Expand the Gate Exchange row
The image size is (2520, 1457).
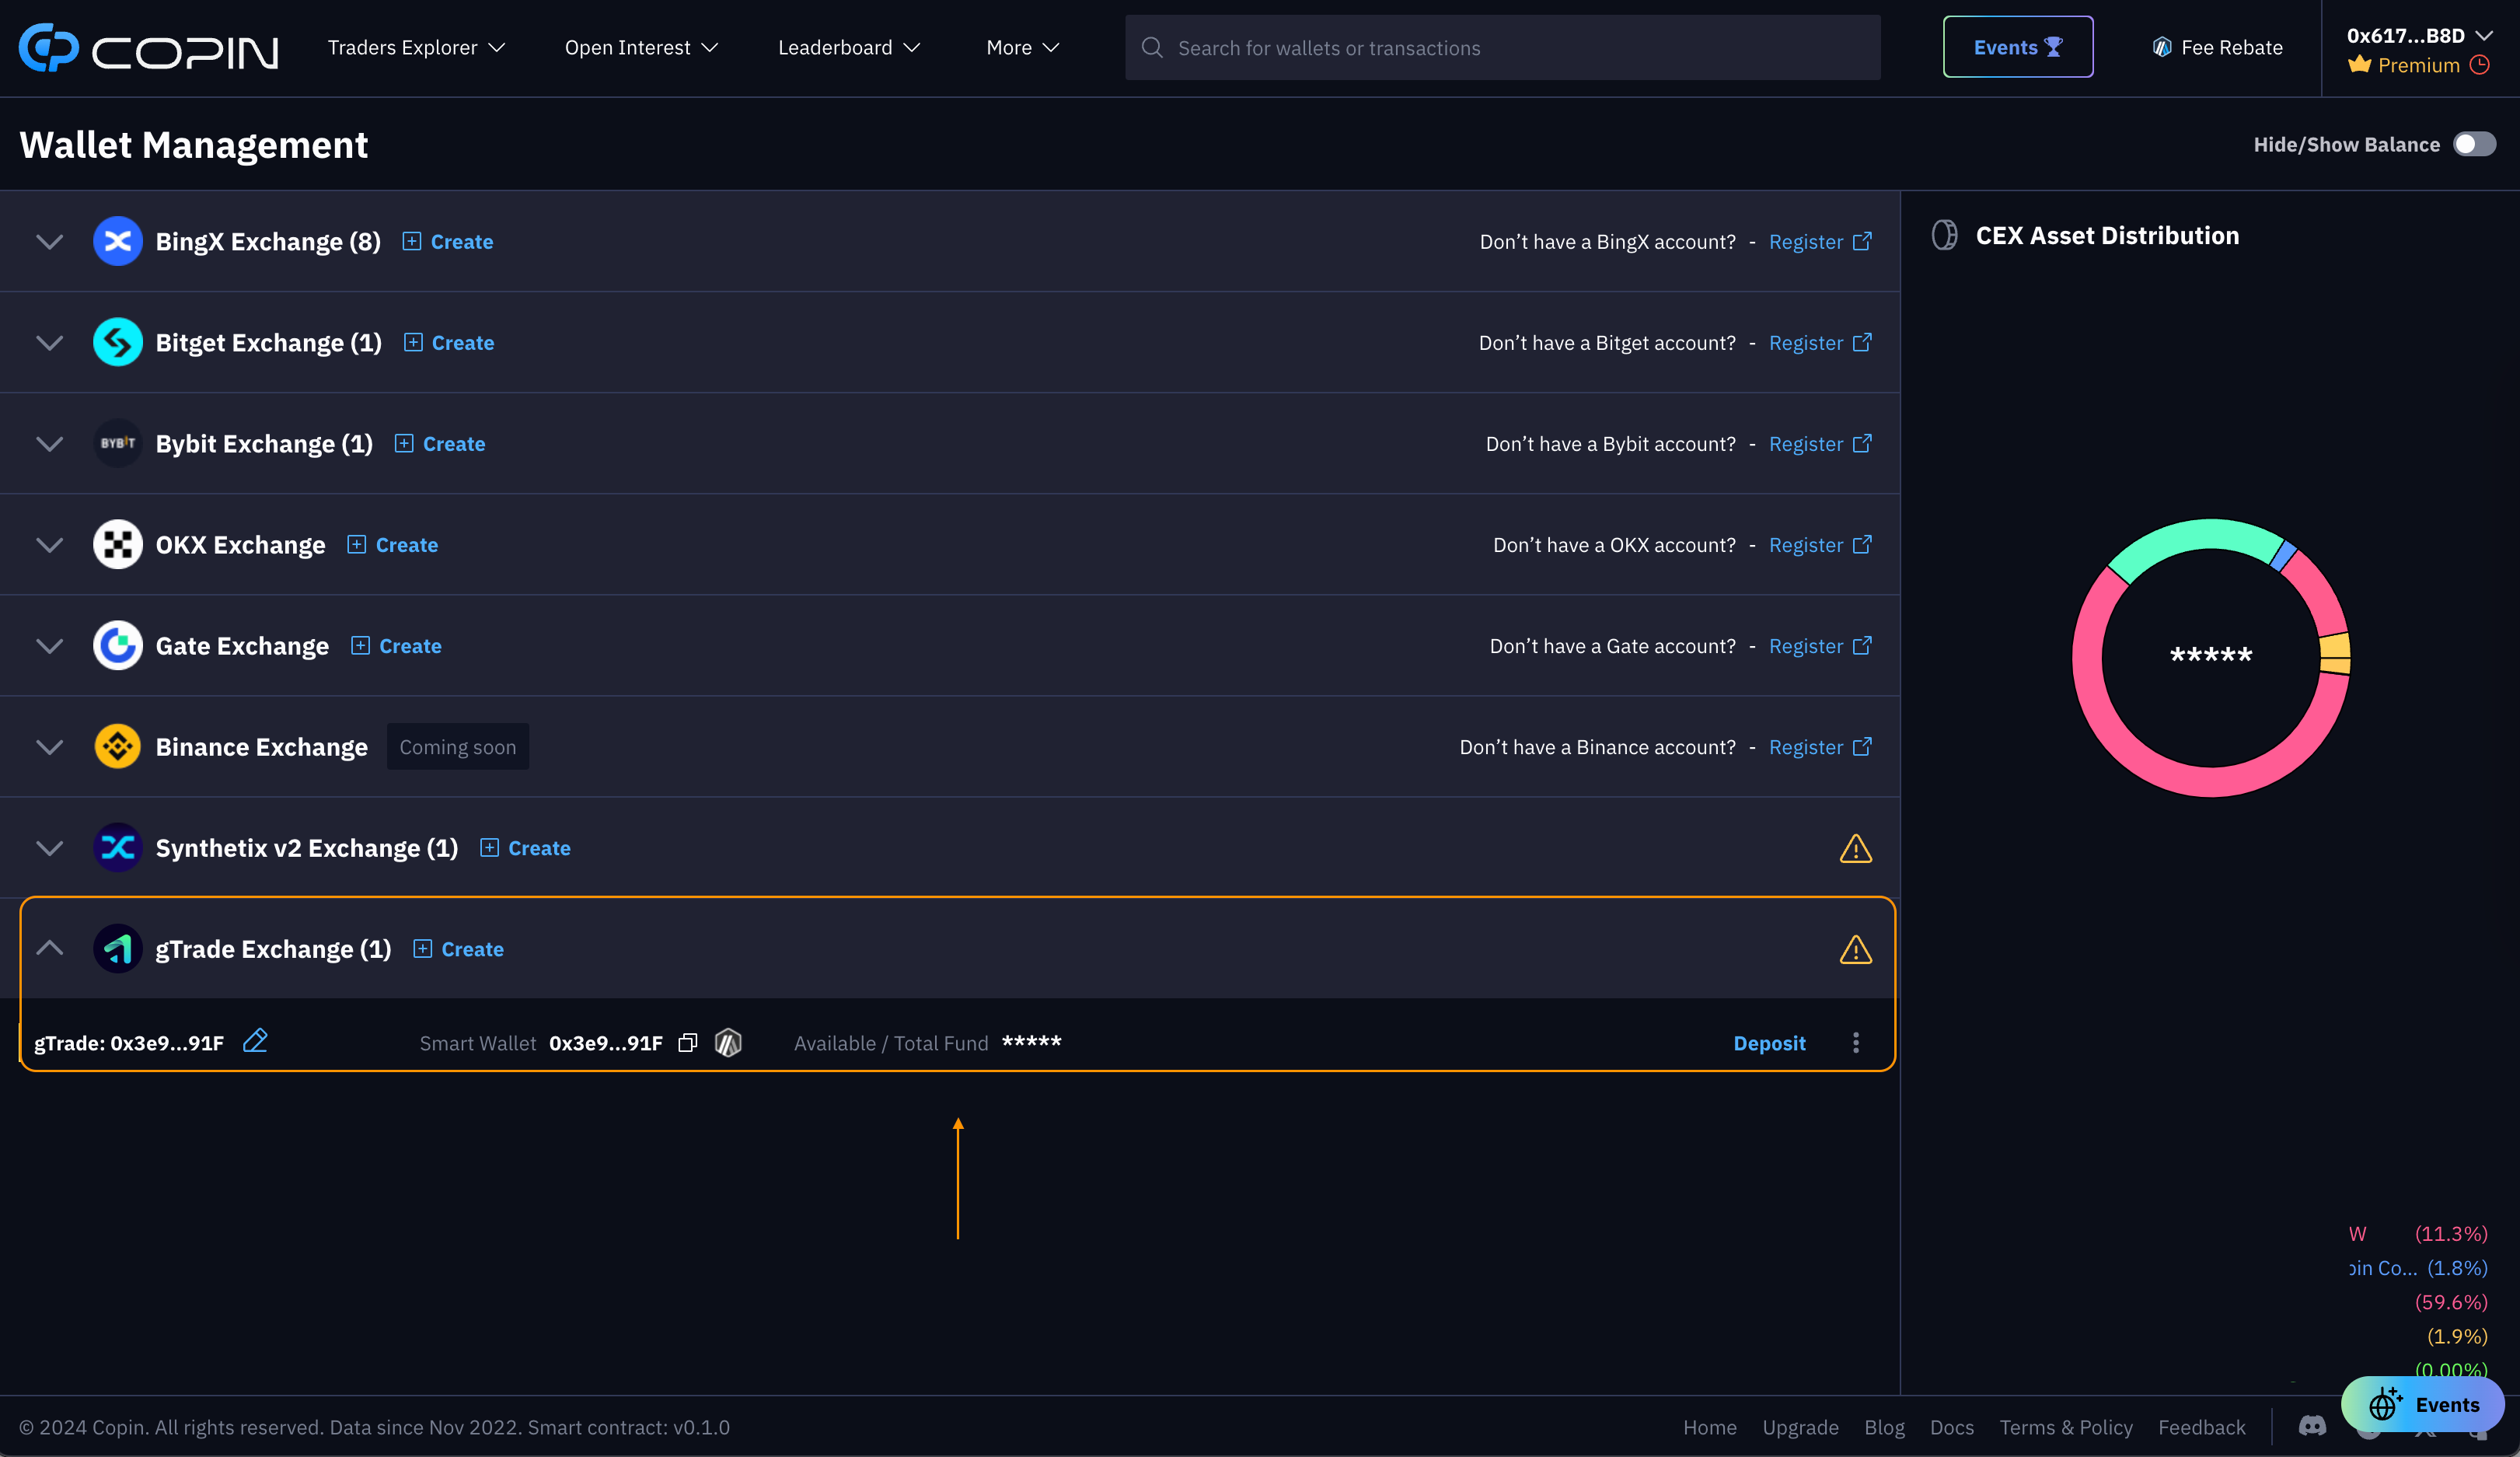tap(49, 645)
